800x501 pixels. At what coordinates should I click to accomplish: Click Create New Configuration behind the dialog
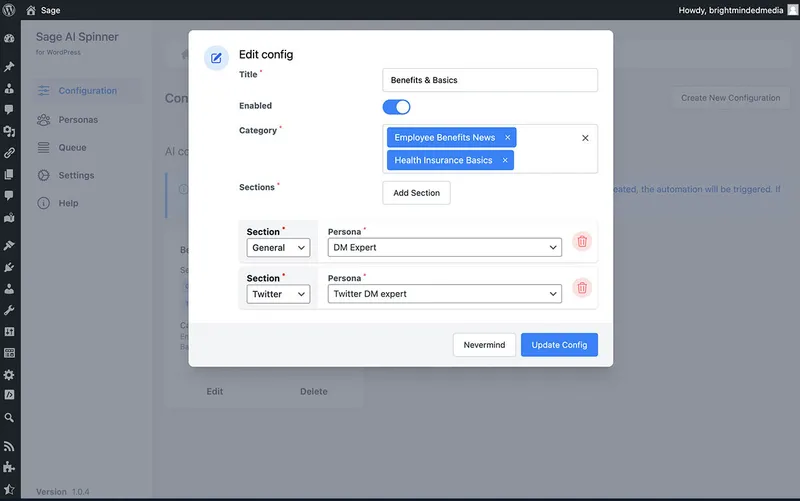[x=730, y=98]
